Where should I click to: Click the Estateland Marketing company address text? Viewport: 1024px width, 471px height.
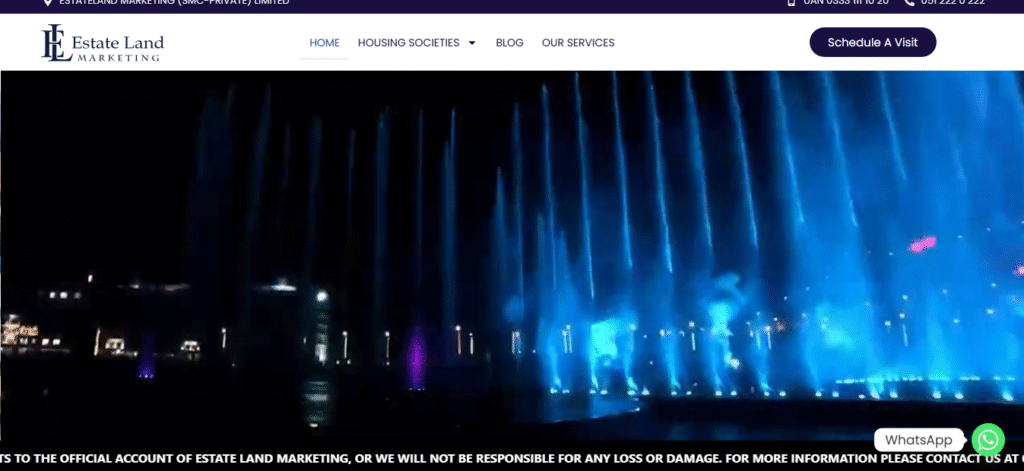[174, 3]
